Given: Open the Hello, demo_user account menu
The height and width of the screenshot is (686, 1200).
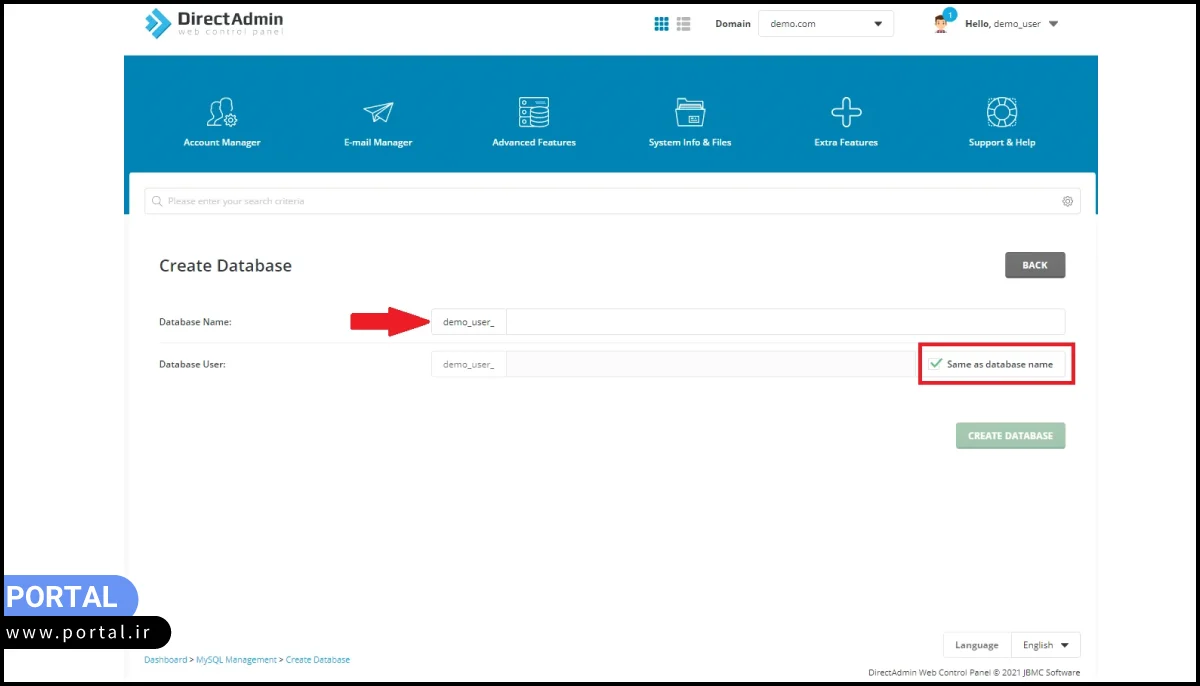Looking at the screenshot, I should coord(1010,24).
